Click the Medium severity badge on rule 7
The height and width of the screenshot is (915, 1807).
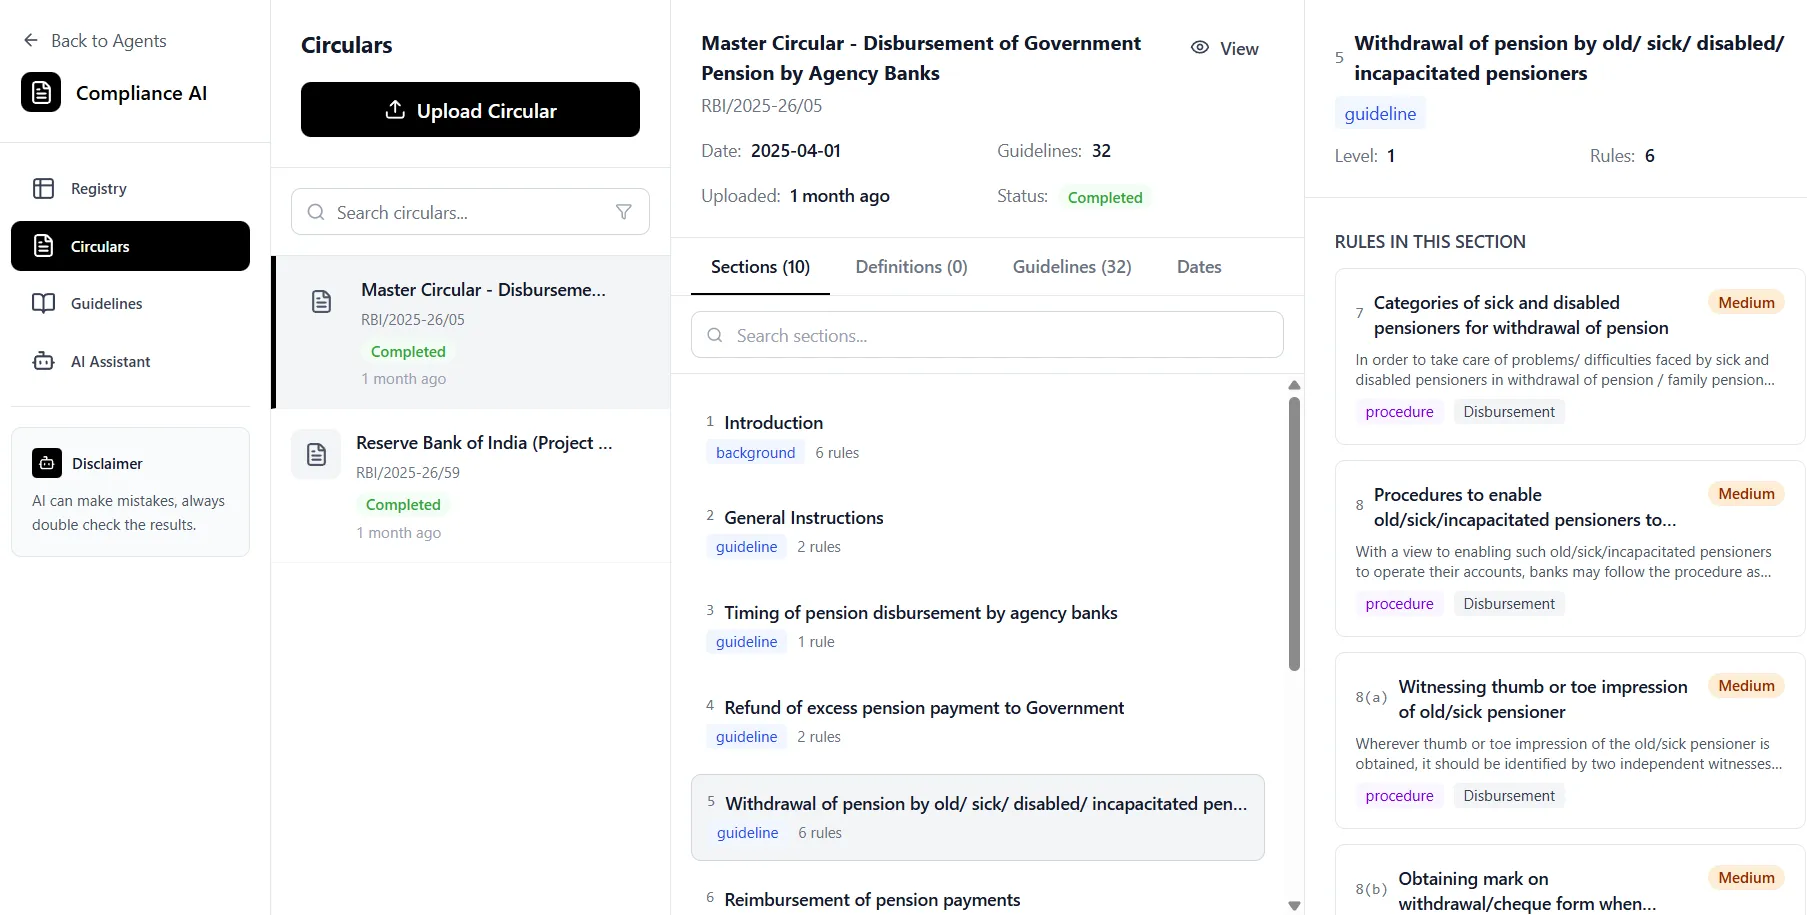point(1745,302)
